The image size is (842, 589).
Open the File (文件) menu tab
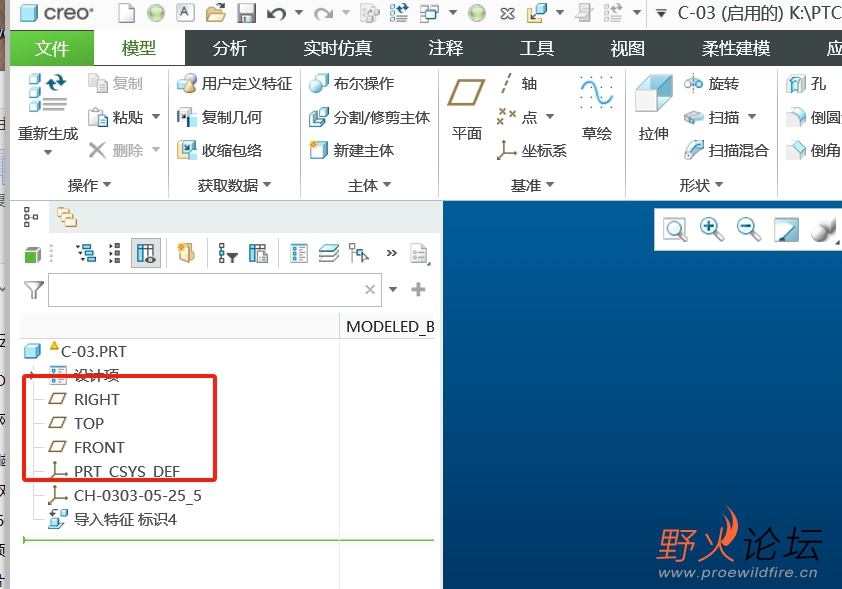coord(52,48)
